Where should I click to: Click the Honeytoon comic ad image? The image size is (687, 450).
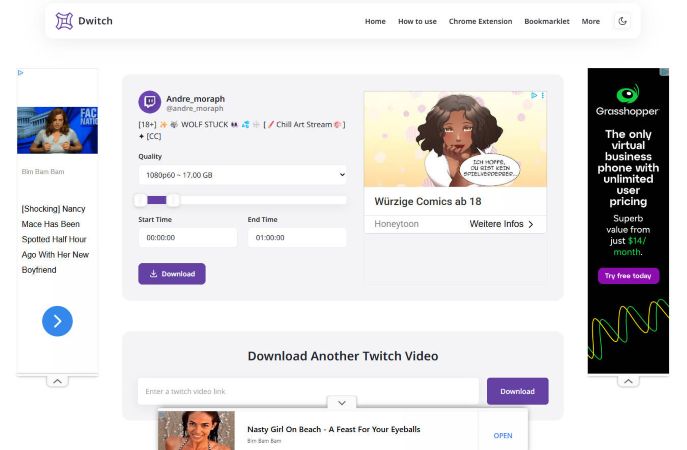tap(455, 139)
